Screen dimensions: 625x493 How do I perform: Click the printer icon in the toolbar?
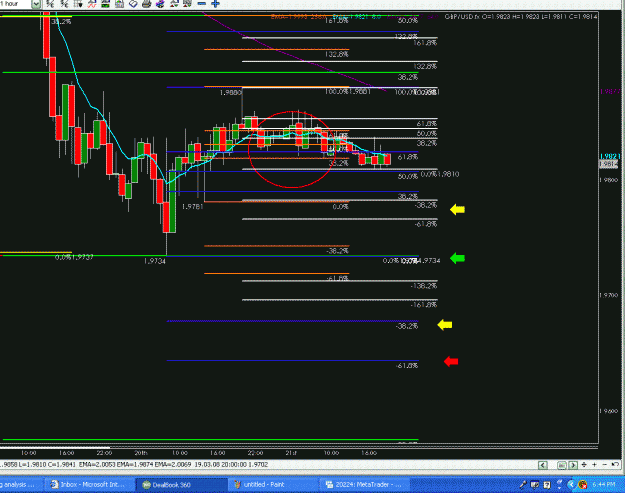147,4
